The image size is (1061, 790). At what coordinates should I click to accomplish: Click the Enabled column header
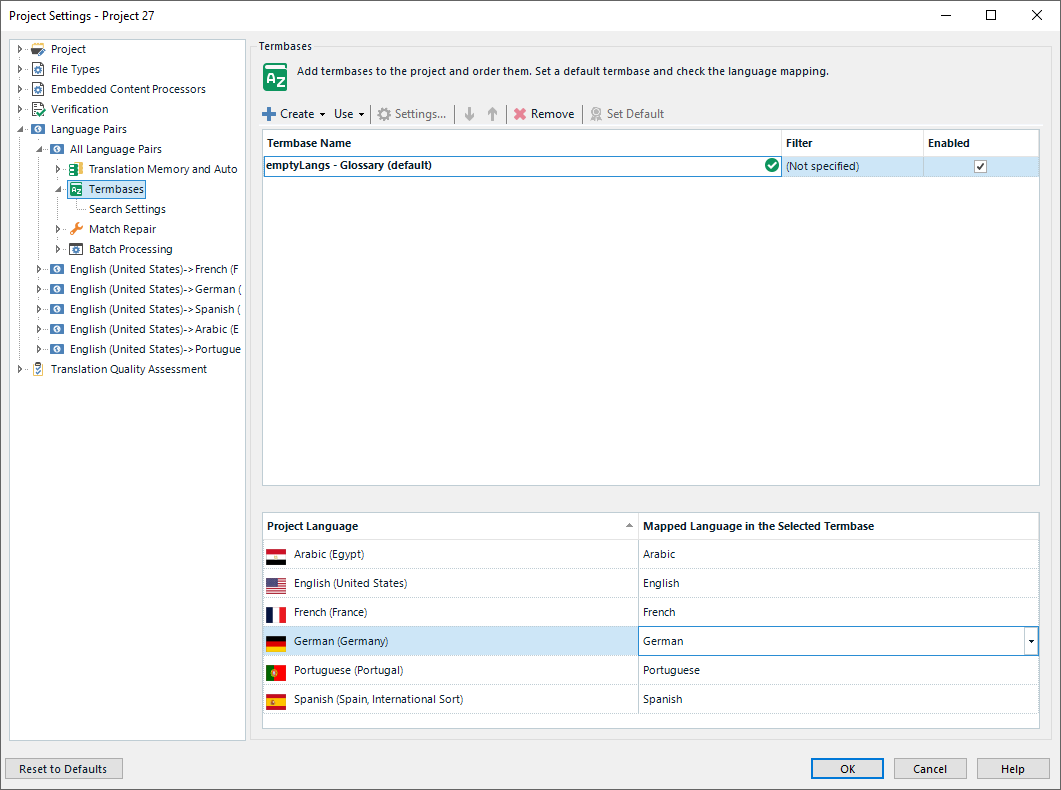pos(980,143)
